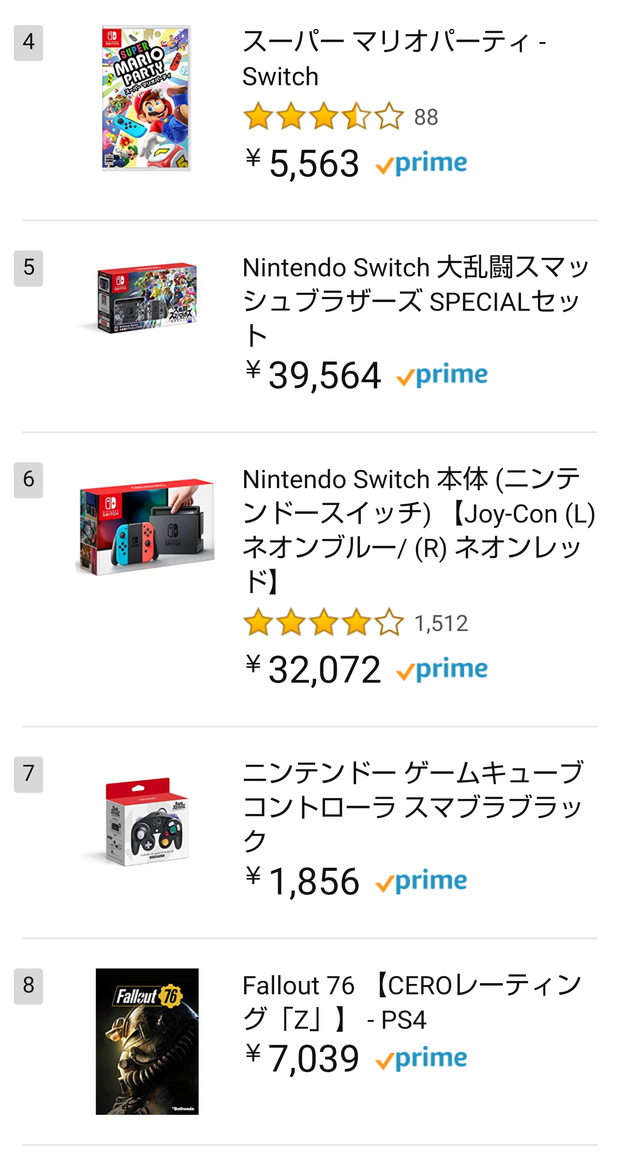Open GameCube controller product image
Image resolution: width=620 pixels, height=1157 pixels.
click(146, 821)
